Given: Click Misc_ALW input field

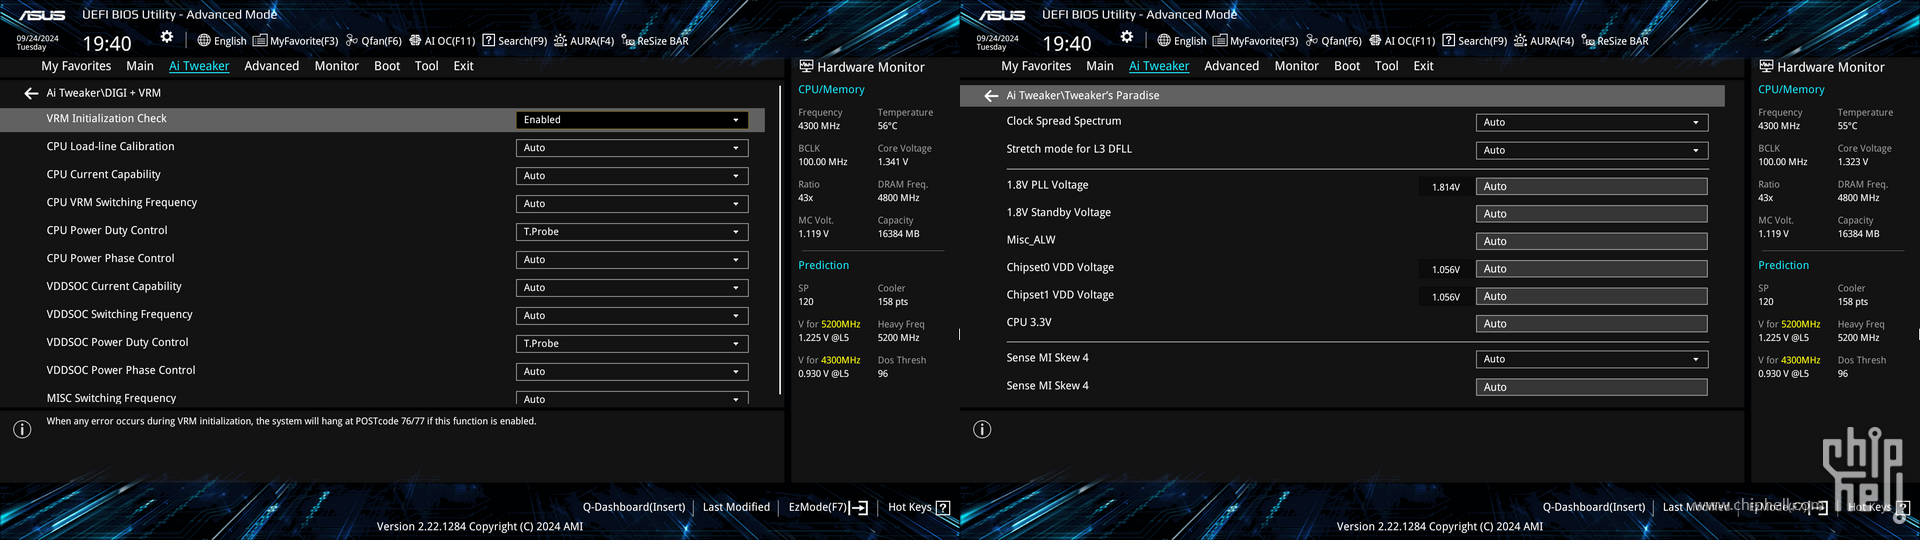Looking at the screenshot, I should 1592,242.
